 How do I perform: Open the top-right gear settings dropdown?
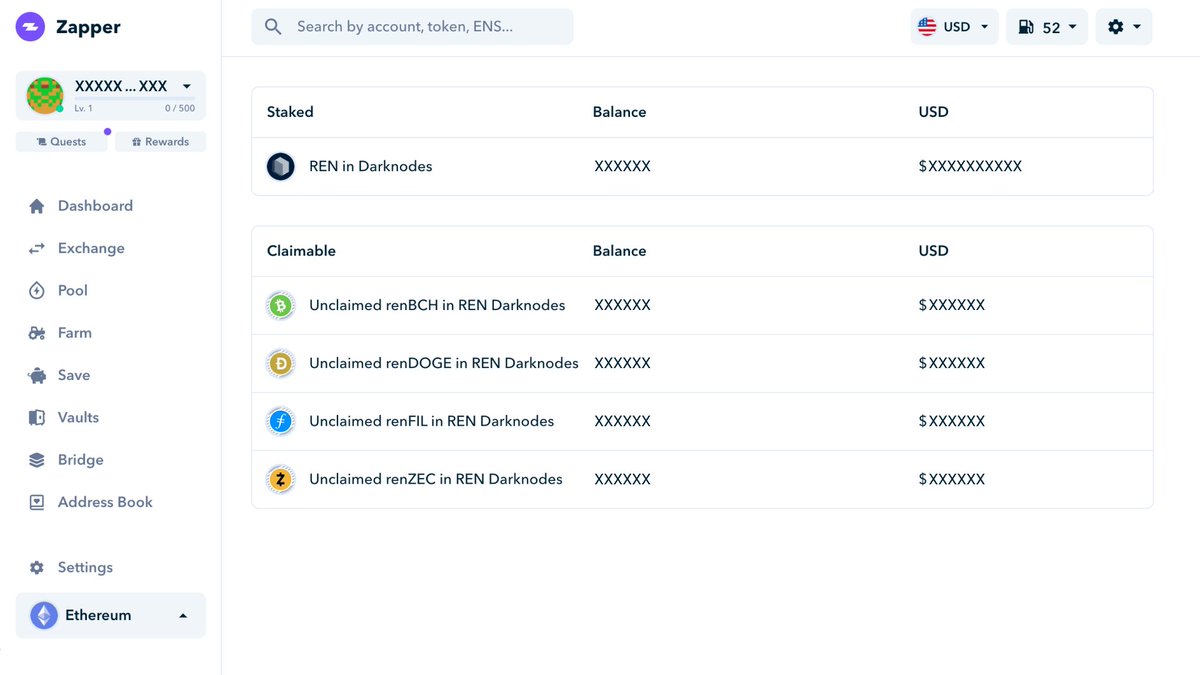(x=1124, y=27)
